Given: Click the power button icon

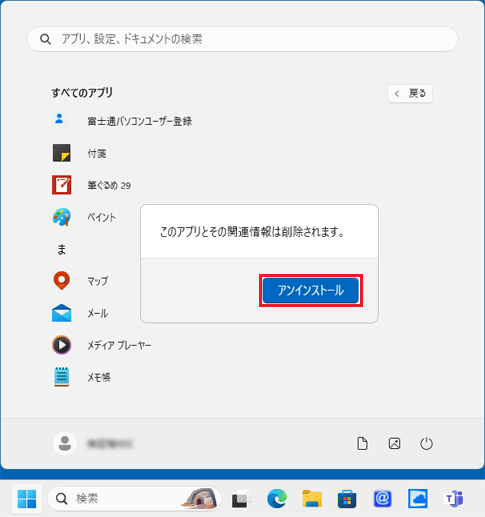Looking at the screenshot, I should click(x=426, y=444).
